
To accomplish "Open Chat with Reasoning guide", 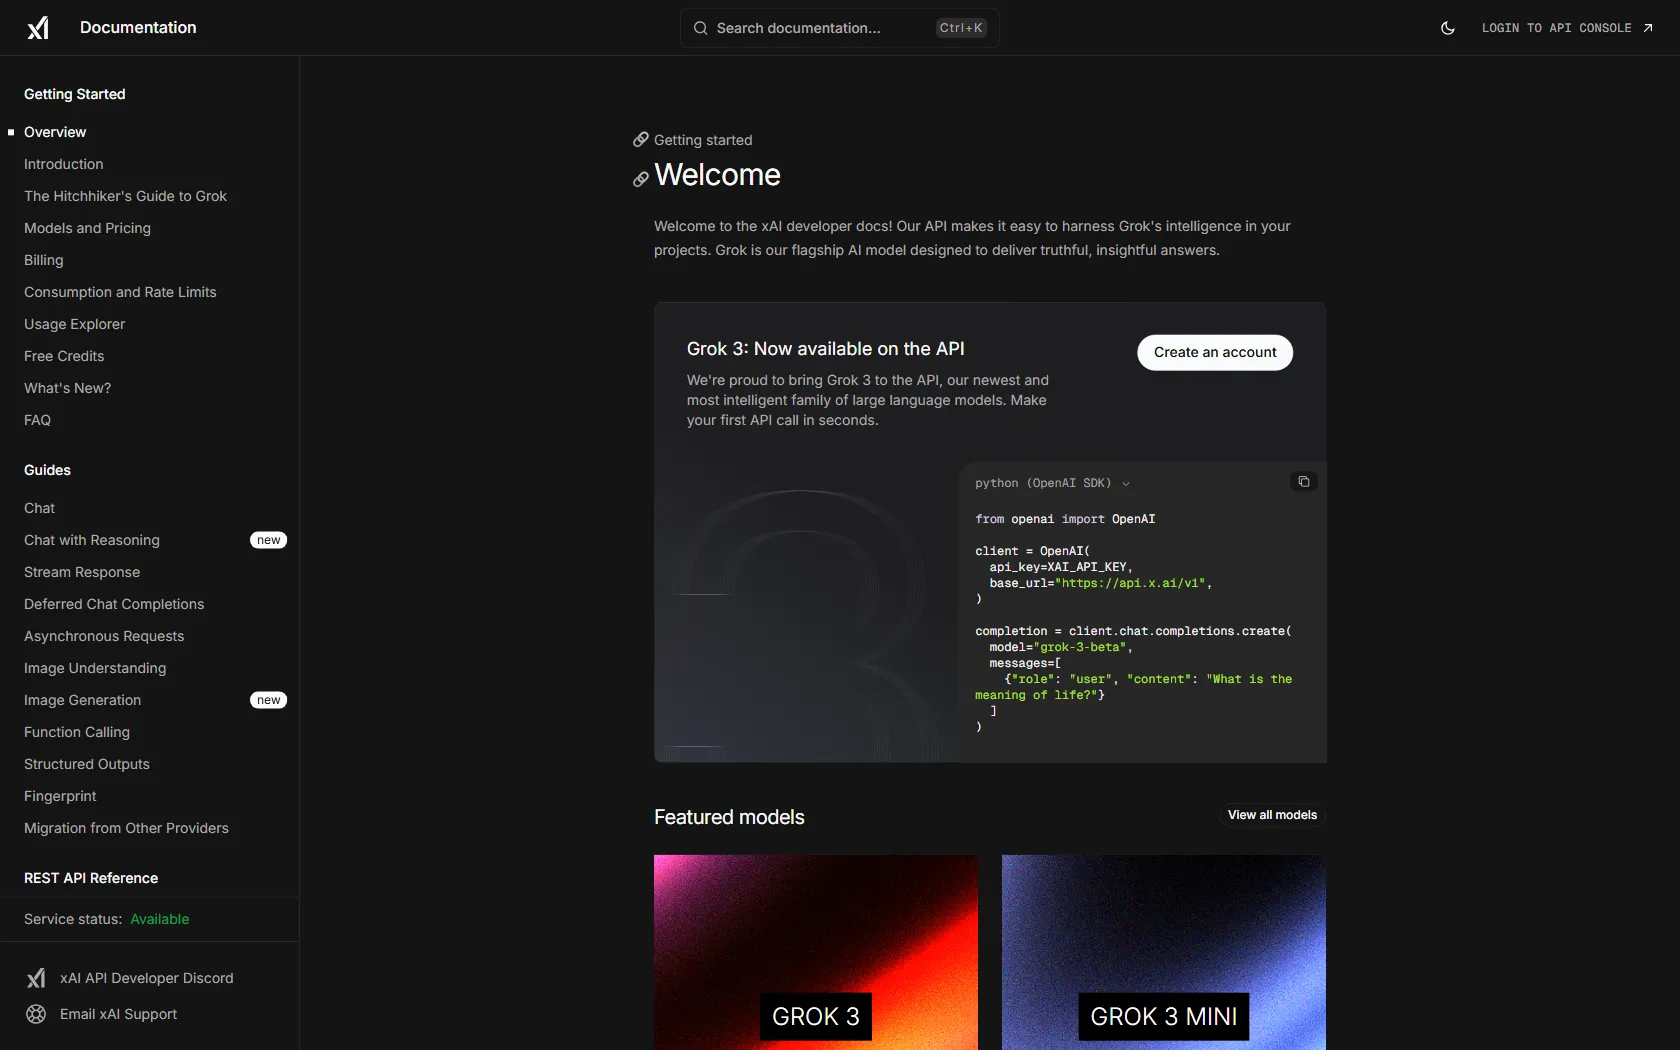I will click(92, 540).
